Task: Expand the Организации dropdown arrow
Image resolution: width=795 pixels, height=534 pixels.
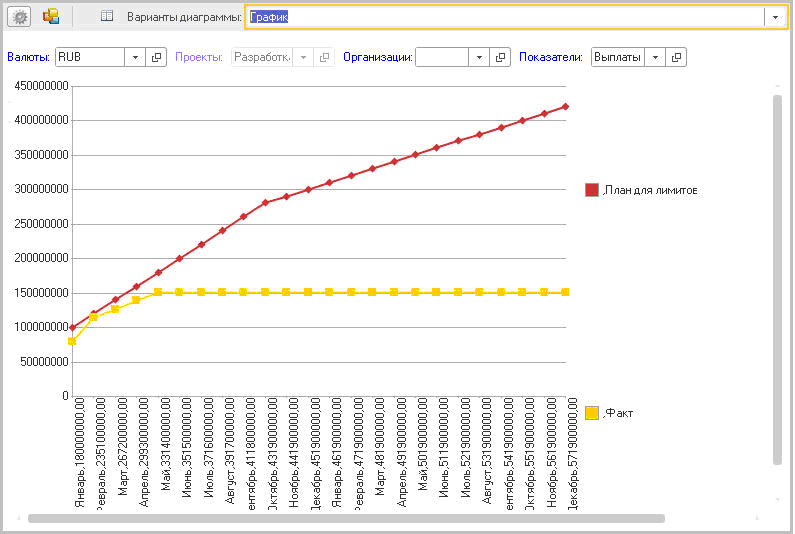Action: click(x=480, y=58)
